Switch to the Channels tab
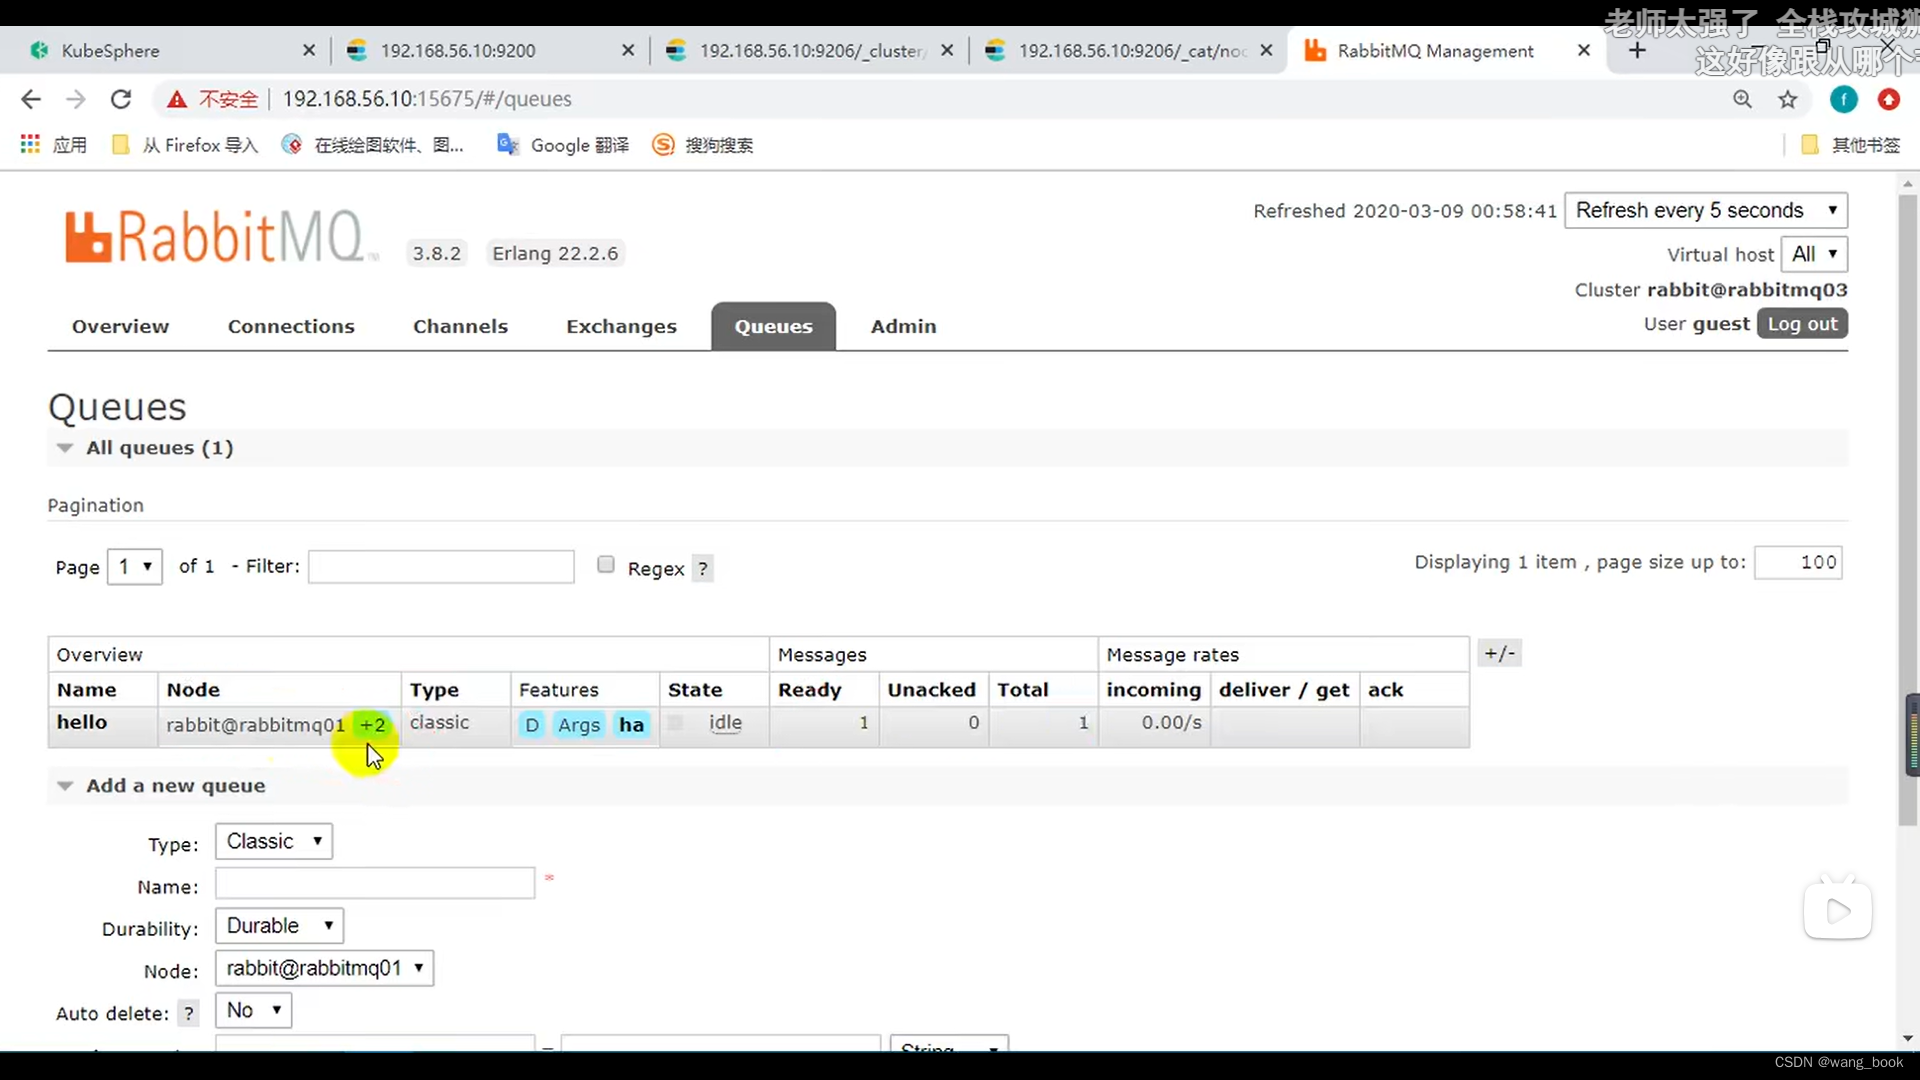Screen dimensions: 1920x1080 click(460, 327)
